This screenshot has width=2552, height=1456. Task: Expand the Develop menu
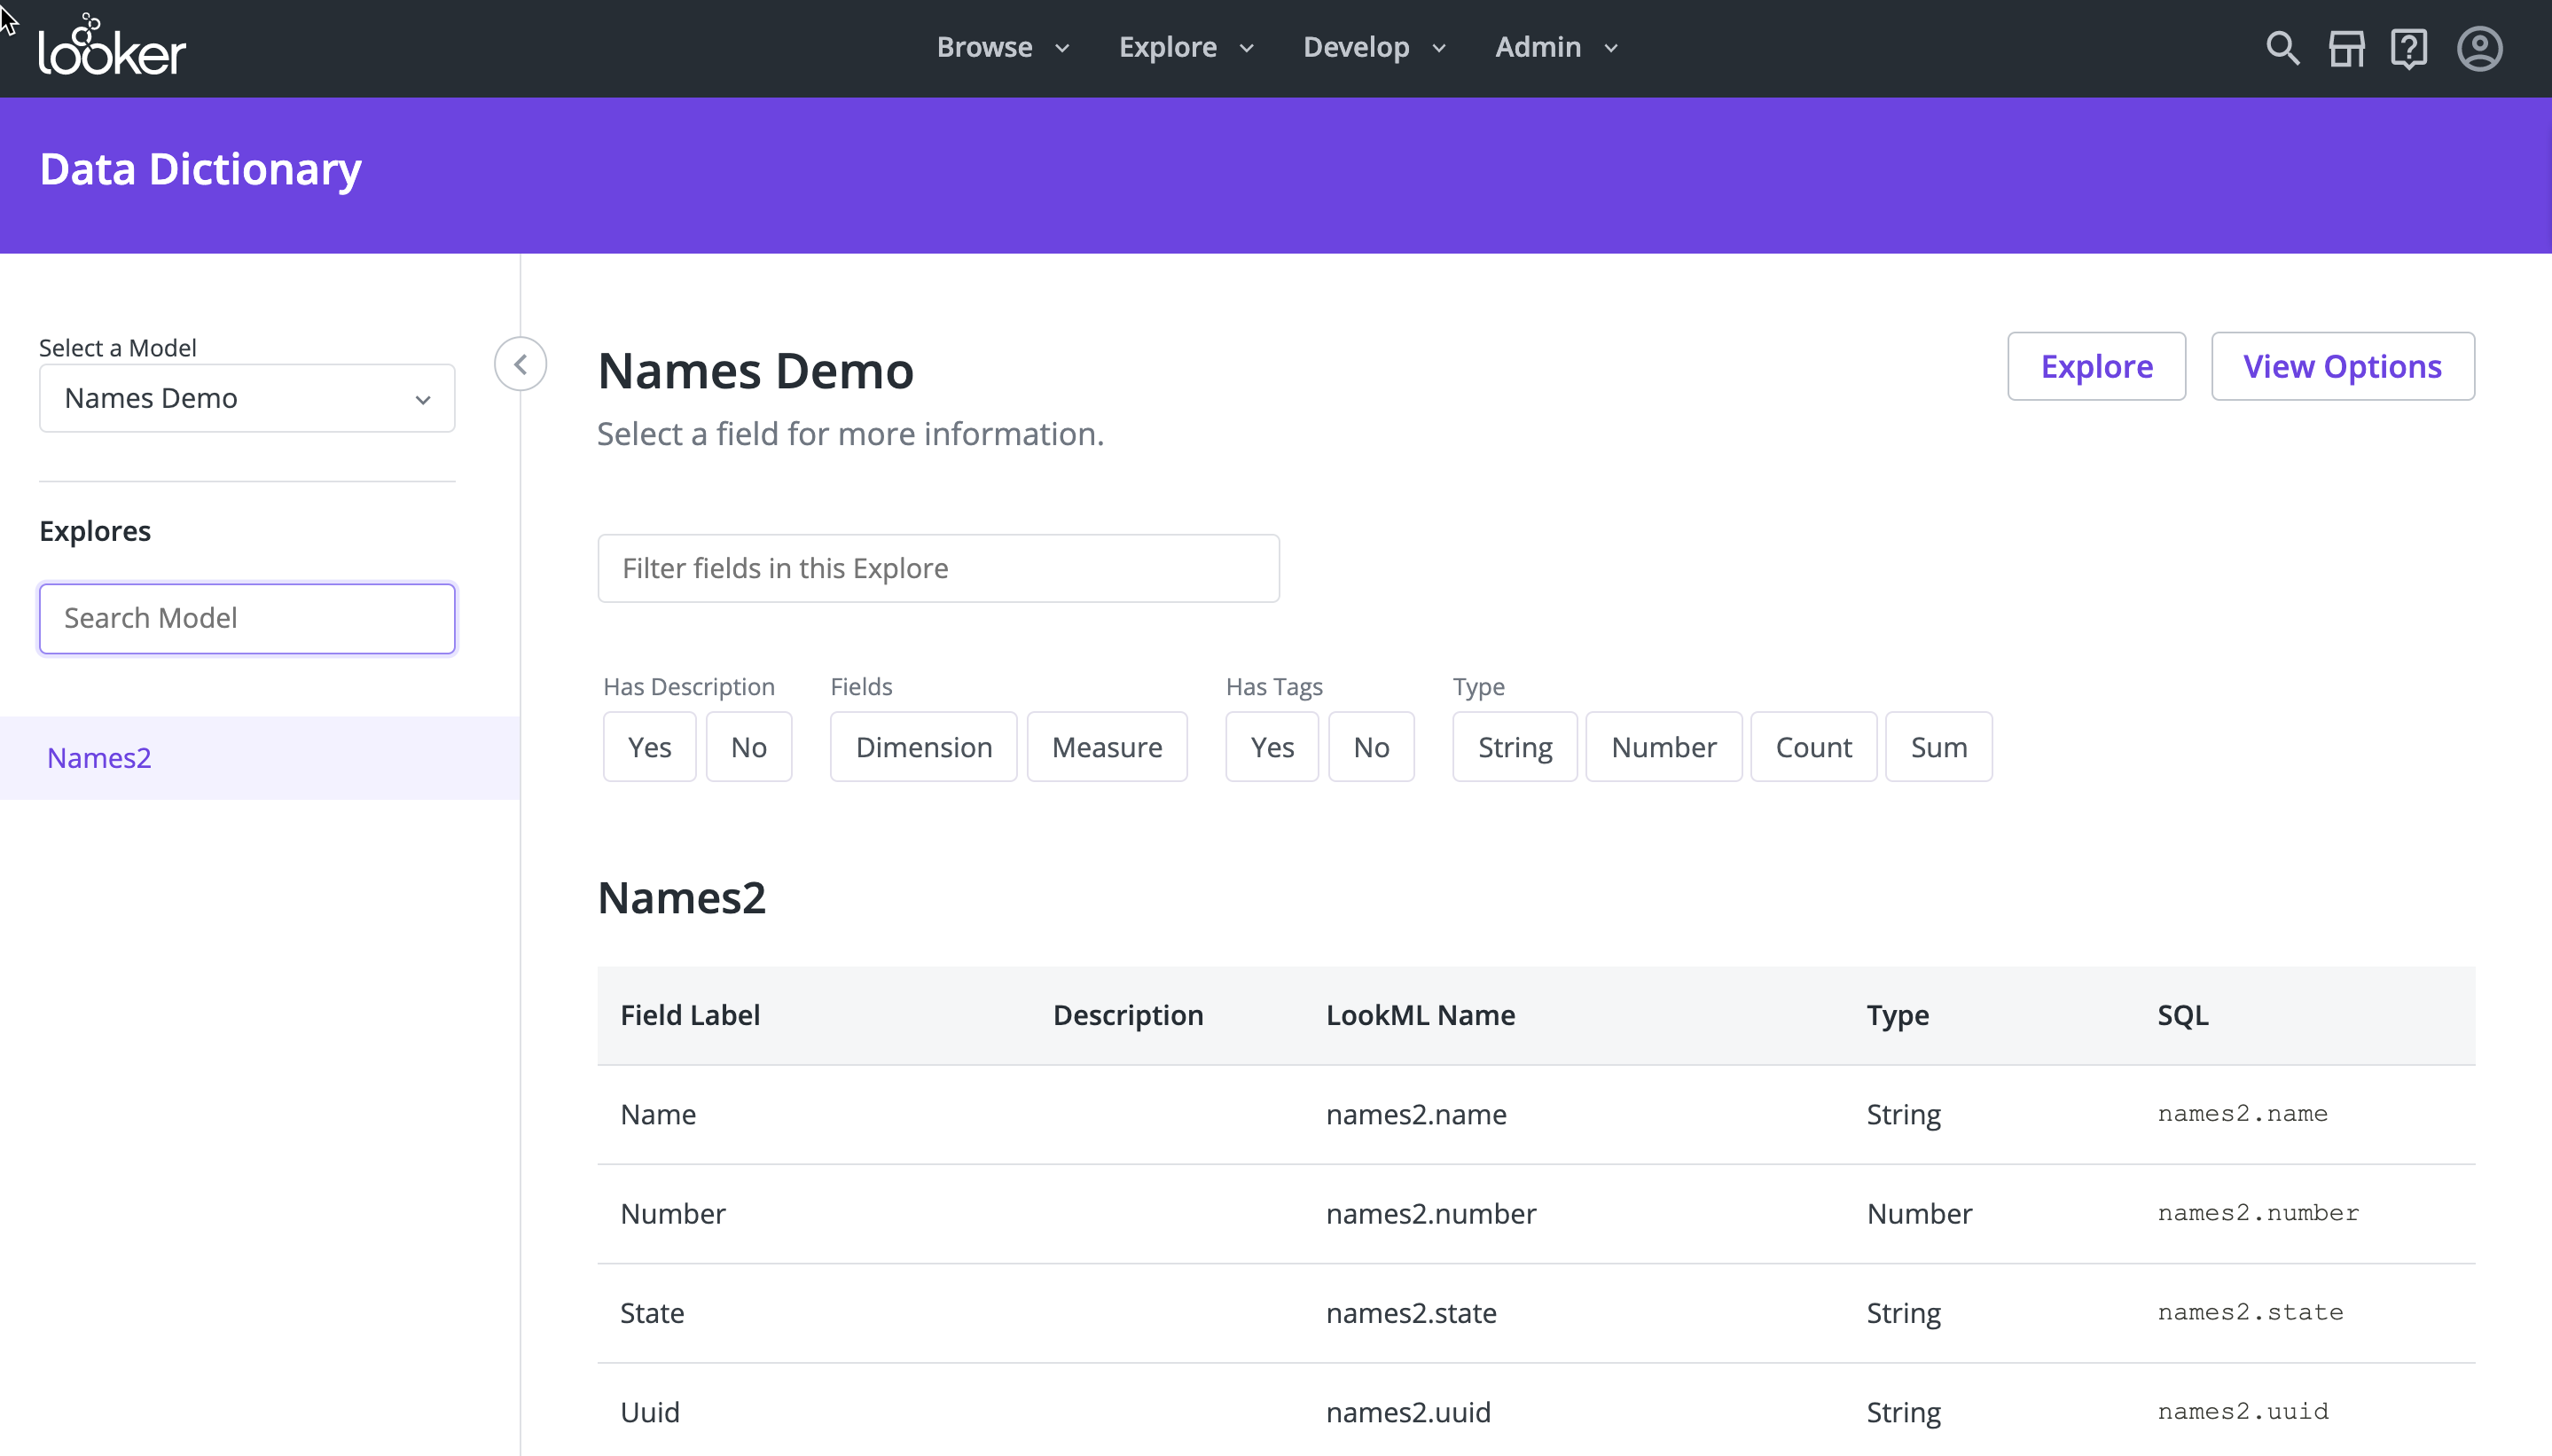pyautogui.click(x=1374, y=47)
